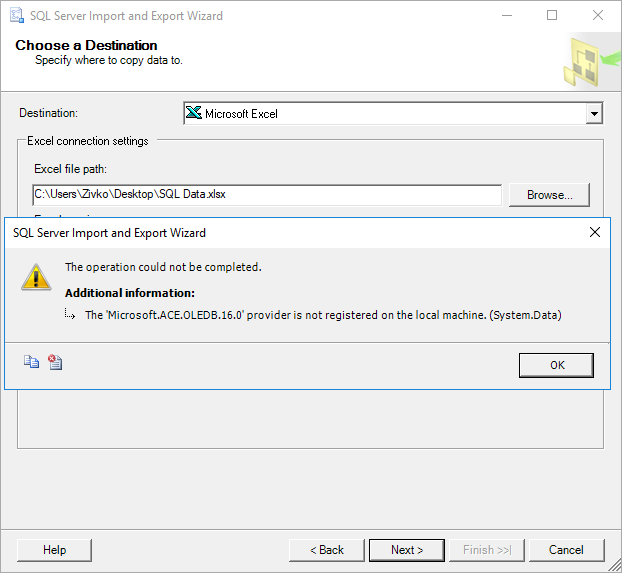Cancel the Import and Export Wizard
The width and height of the screenshot is (622, 573).
(566, 550)
